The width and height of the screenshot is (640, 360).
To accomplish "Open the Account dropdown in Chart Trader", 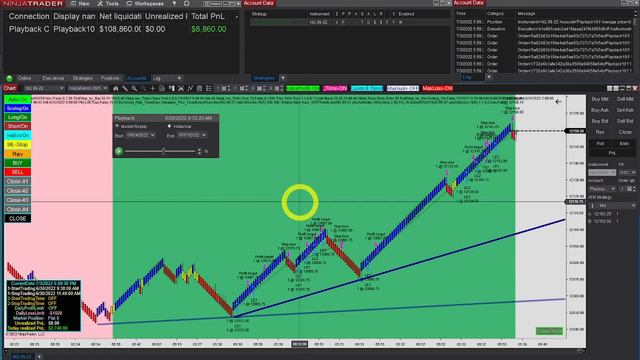I will coord(602,189).
